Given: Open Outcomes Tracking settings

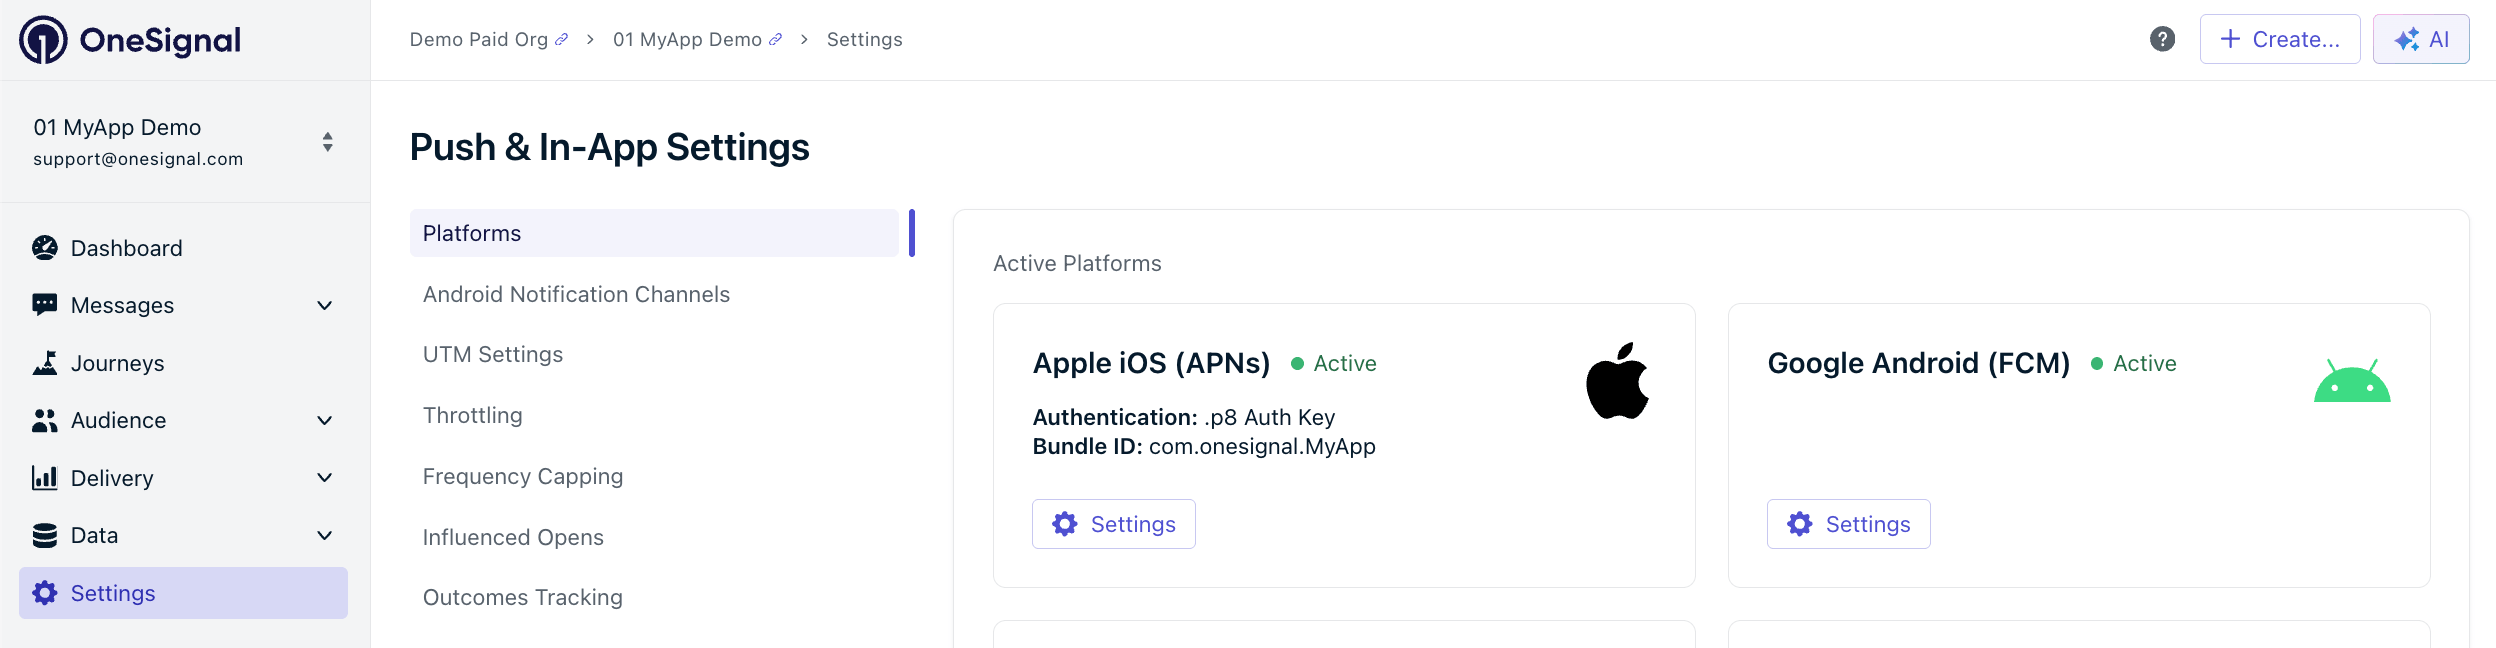Looking at the screenshot, I should (x=523, y=597).
